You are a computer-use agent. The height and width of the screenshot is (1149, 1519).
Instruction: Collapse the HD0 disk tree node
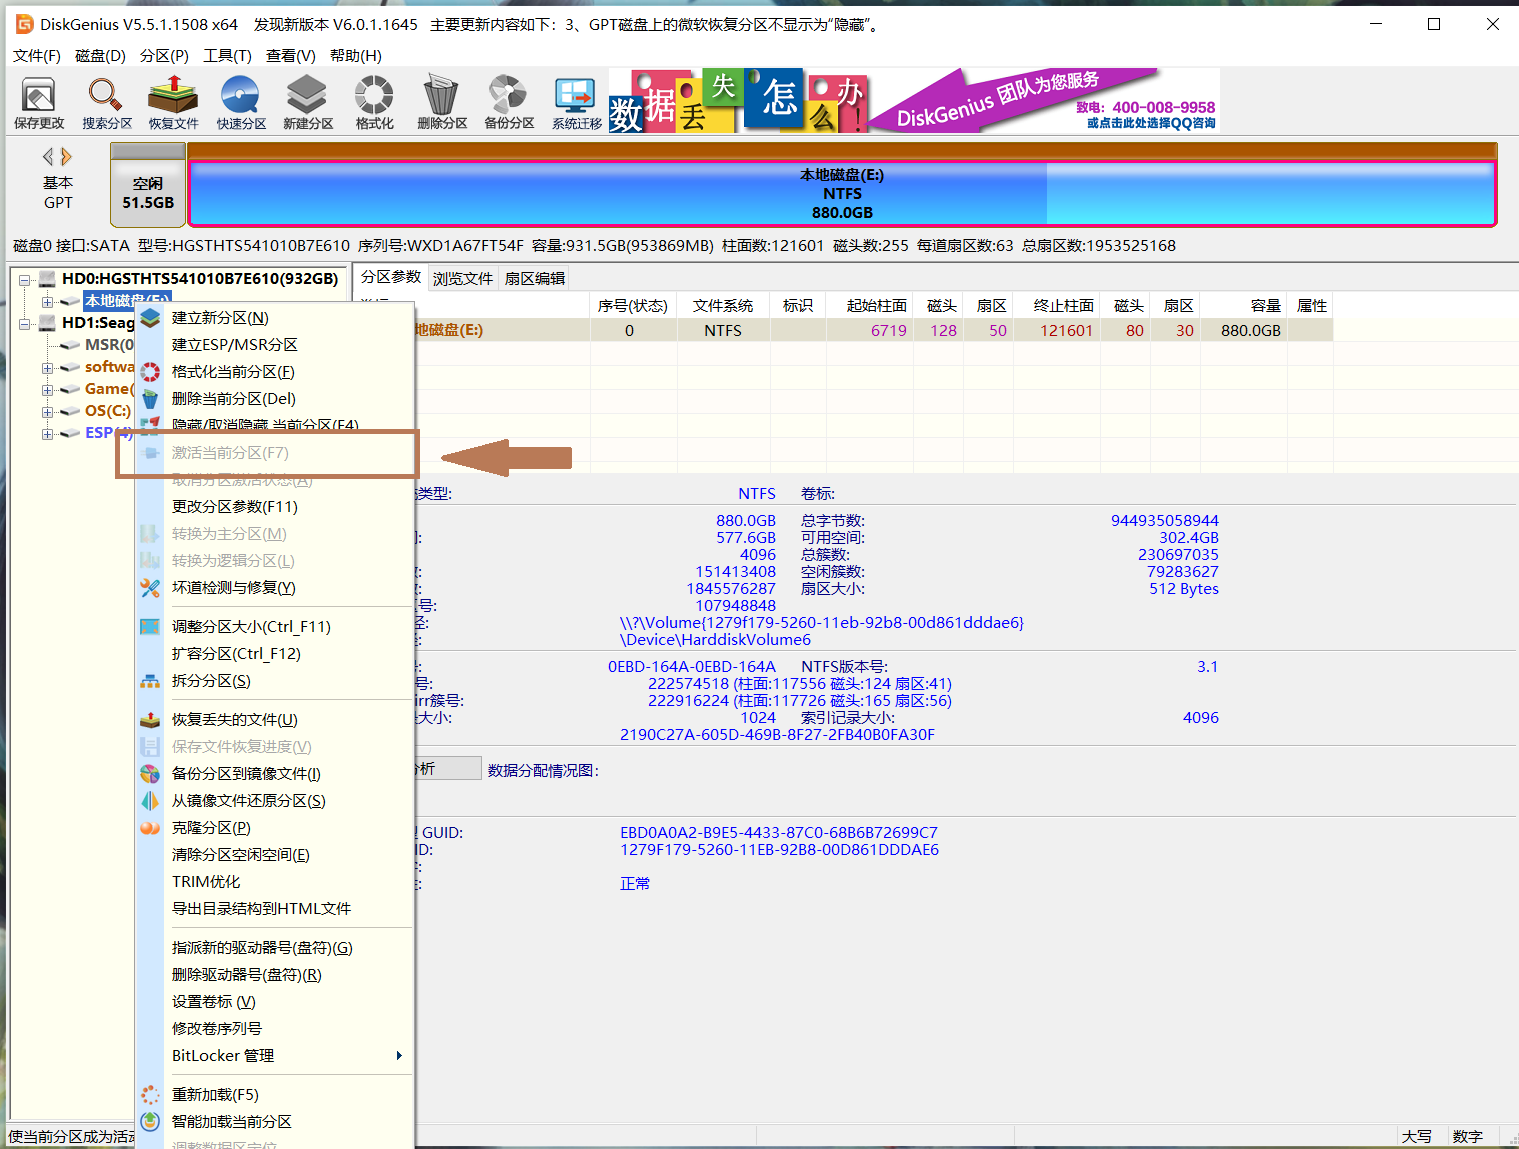25,279
